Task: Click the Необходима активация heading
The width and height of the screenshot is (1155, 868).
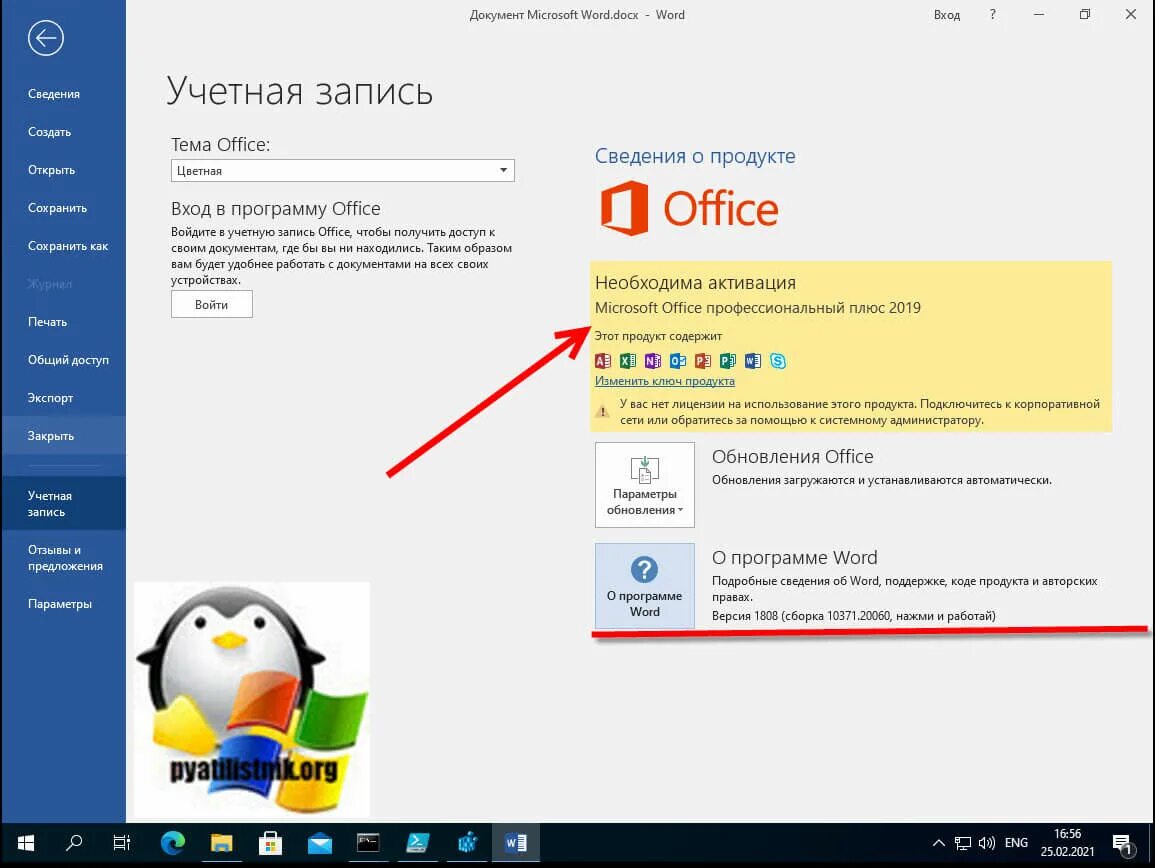Action: click(x=695, y=282)
